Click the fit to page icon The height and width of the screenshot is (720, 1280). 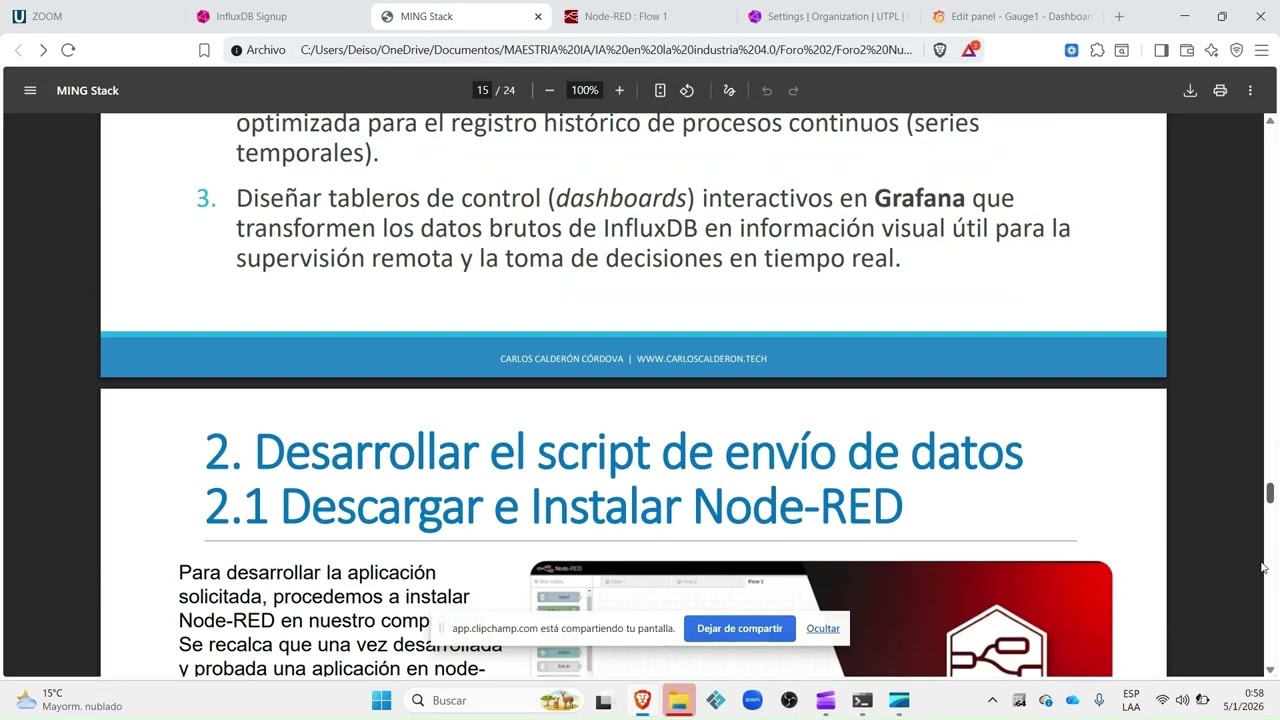[660, 90]
